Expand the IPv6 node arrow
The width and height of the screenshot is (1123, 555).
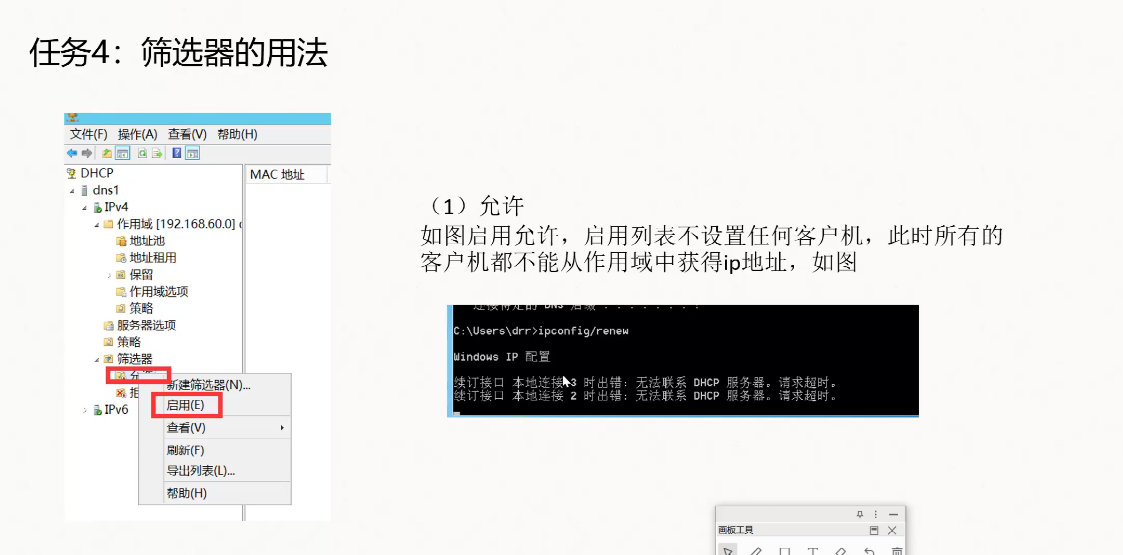[85, 410]
